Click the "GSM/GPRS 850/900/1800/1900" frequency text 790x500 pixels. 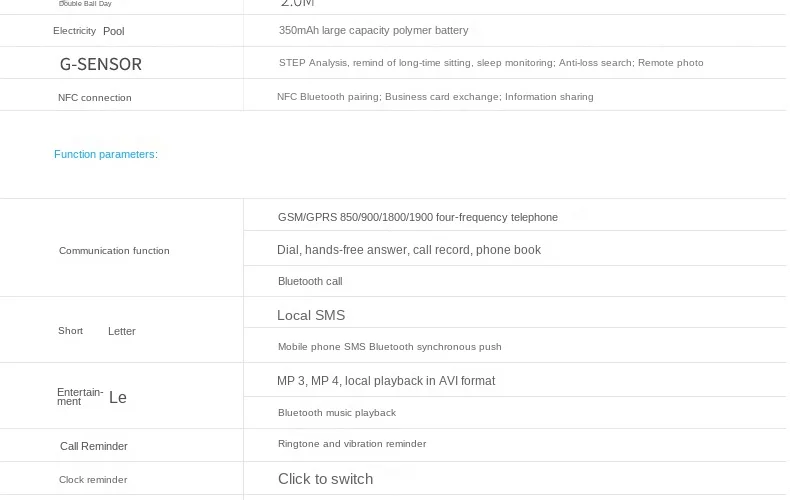(418, 217)
